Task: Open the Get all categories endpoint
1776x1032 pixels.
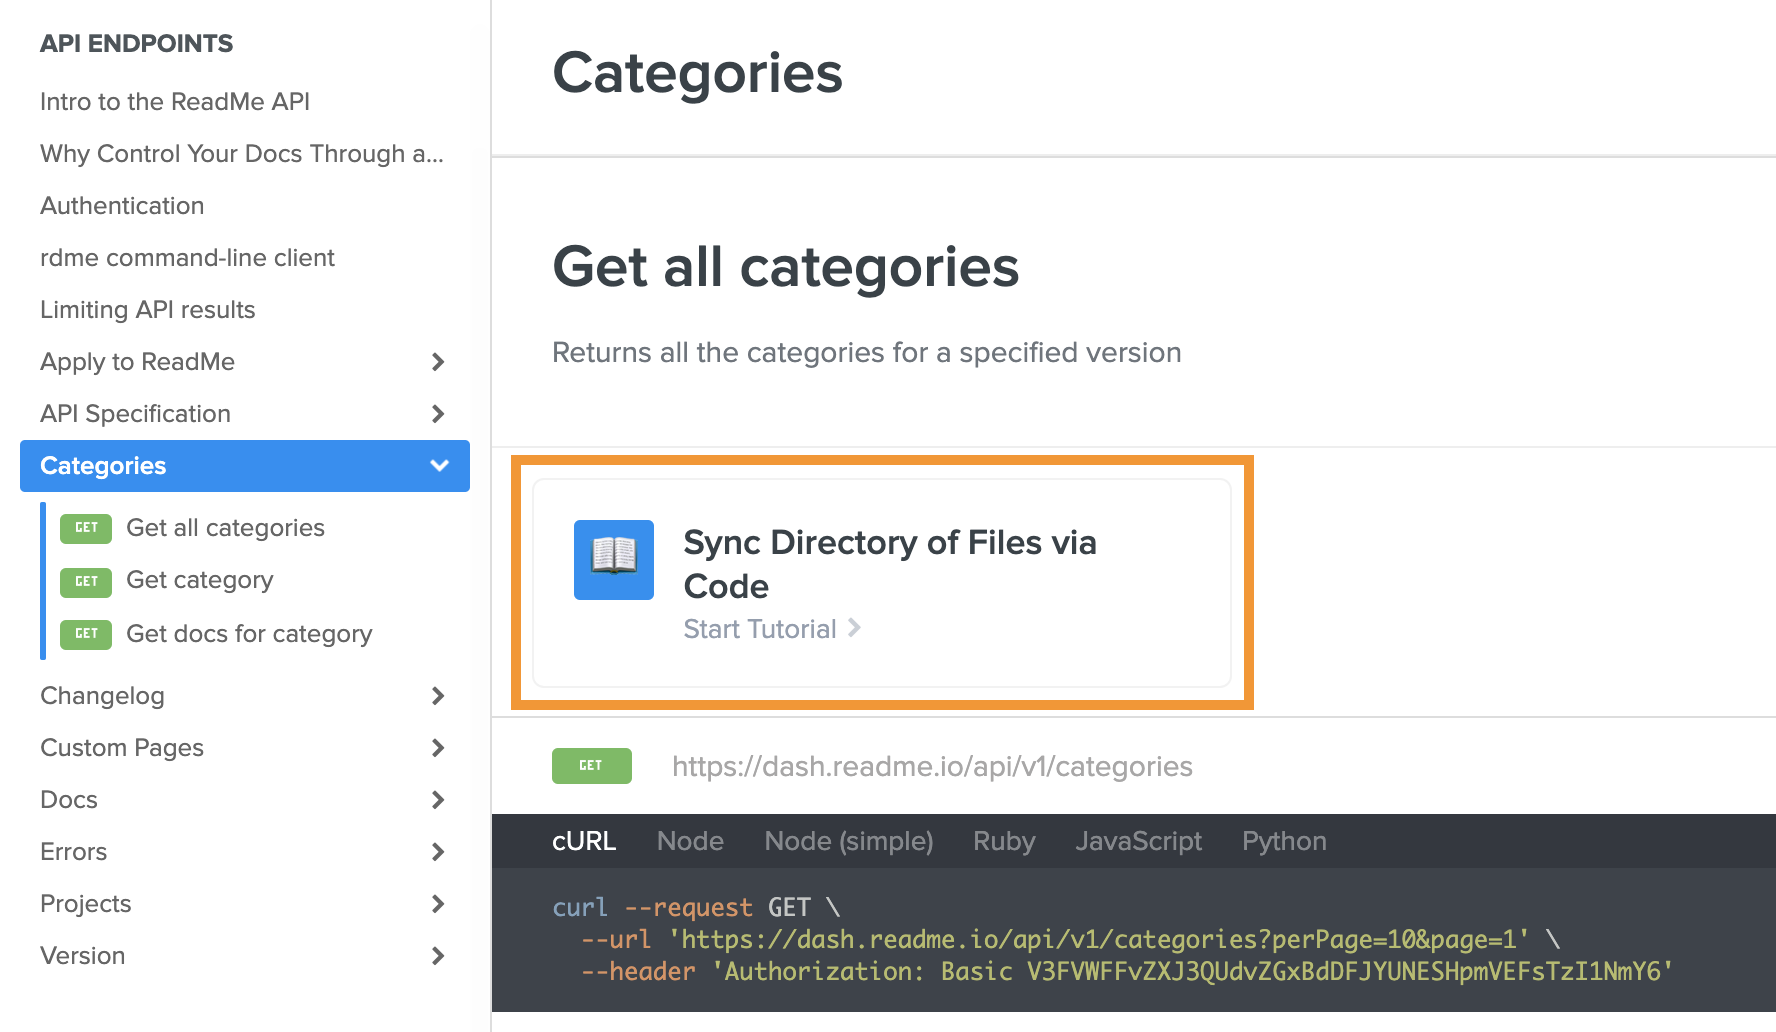Action: (225, 528)
